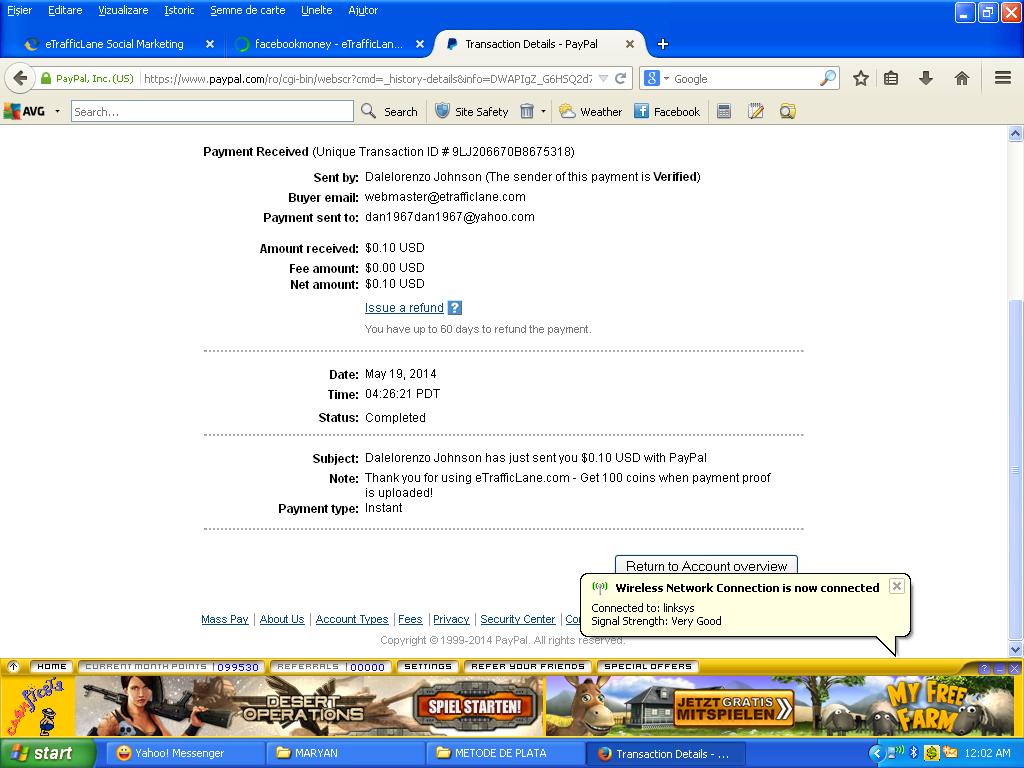The height and width of the screenshot is (768, 1024).
Task: Dismiss the wireless network notification balloon
Action: [897, 586]
